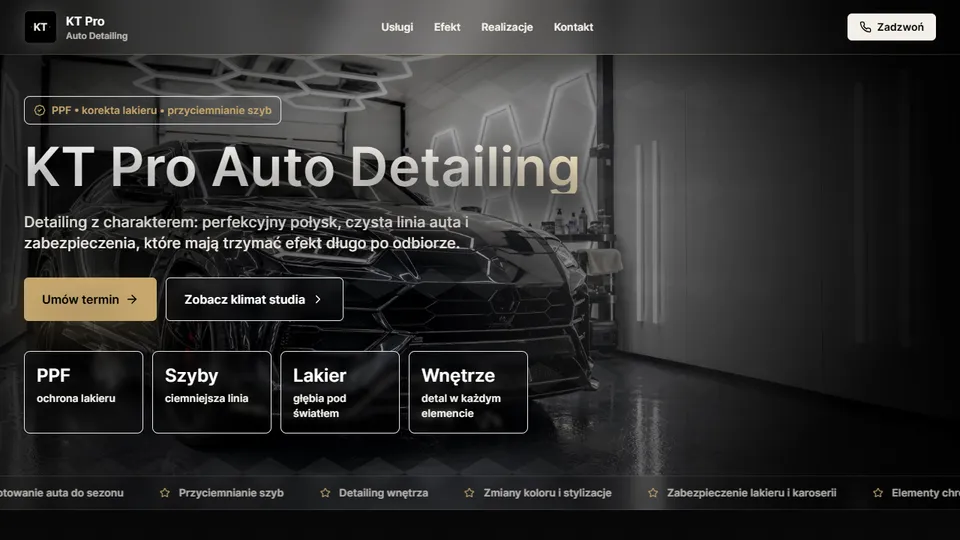Click Zmiany koloru i stylizacje text
Screen dimensions: 960x540
pyautogui.click(x=547, y=493)
